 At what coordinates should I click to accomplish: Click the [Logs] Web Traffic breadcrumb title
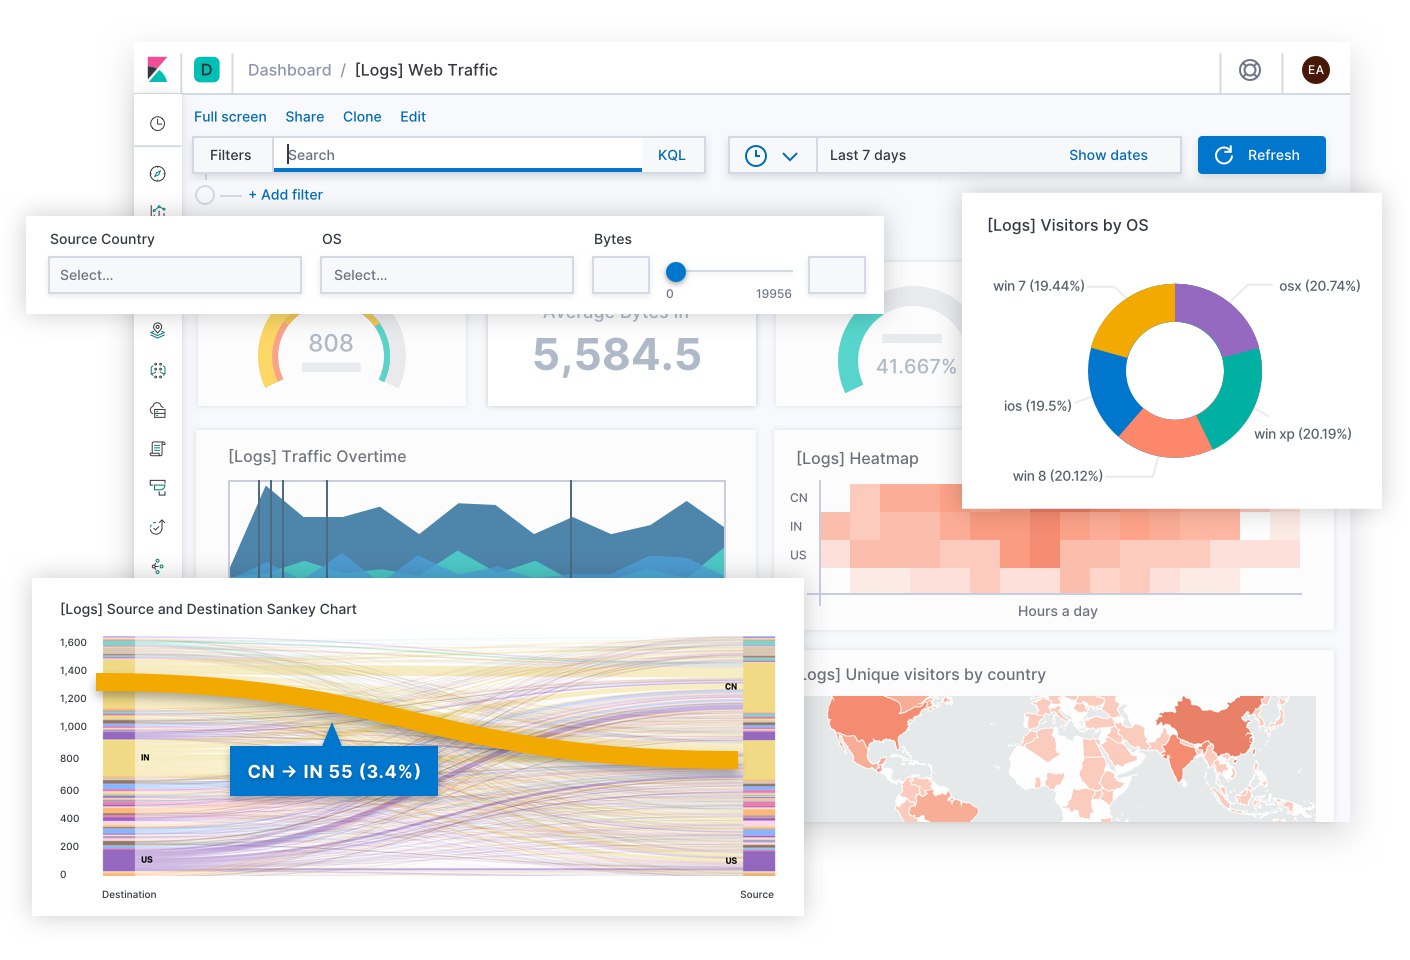[426, 70]
